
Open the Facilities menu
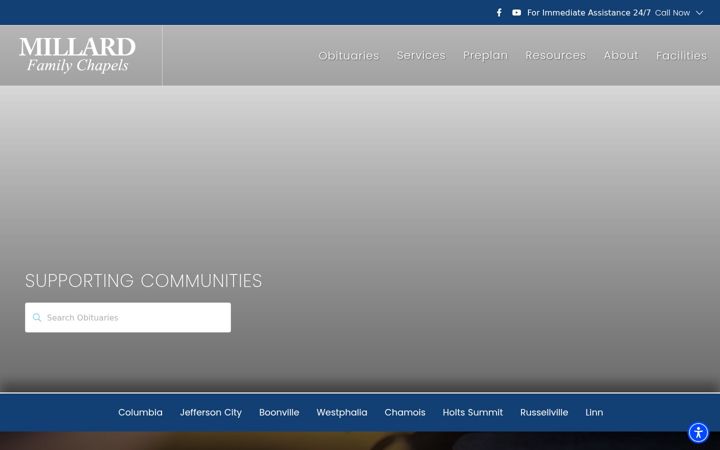click(681, 56)
